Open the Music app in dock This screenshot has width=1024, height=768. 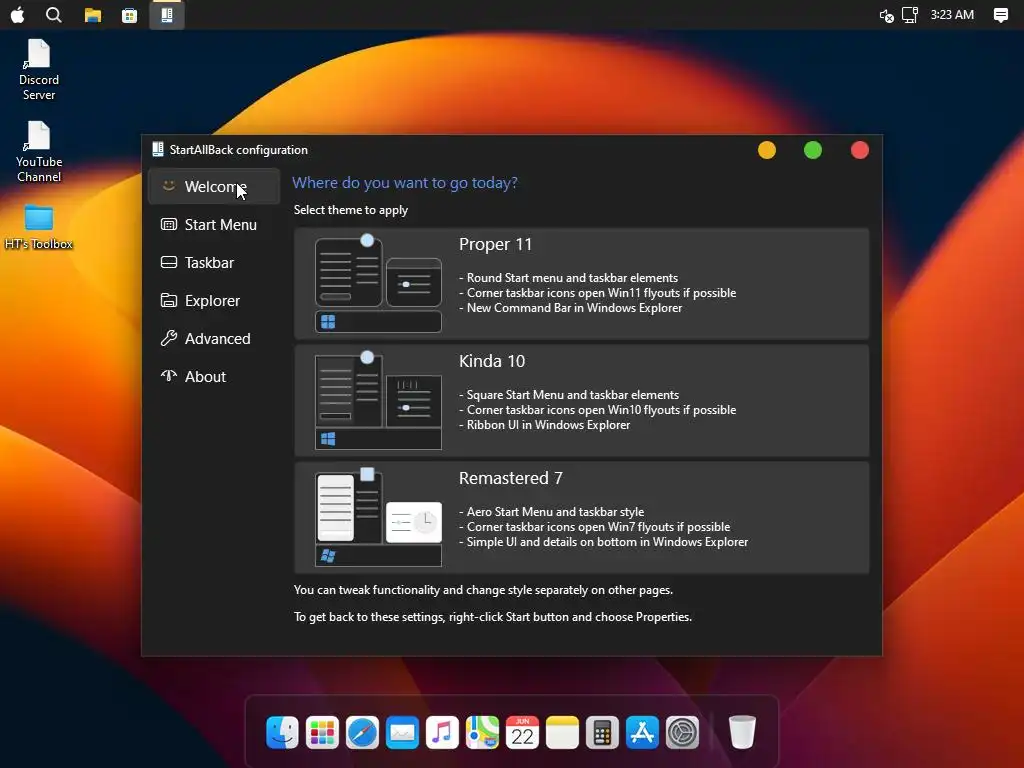(x=442, y=732)
